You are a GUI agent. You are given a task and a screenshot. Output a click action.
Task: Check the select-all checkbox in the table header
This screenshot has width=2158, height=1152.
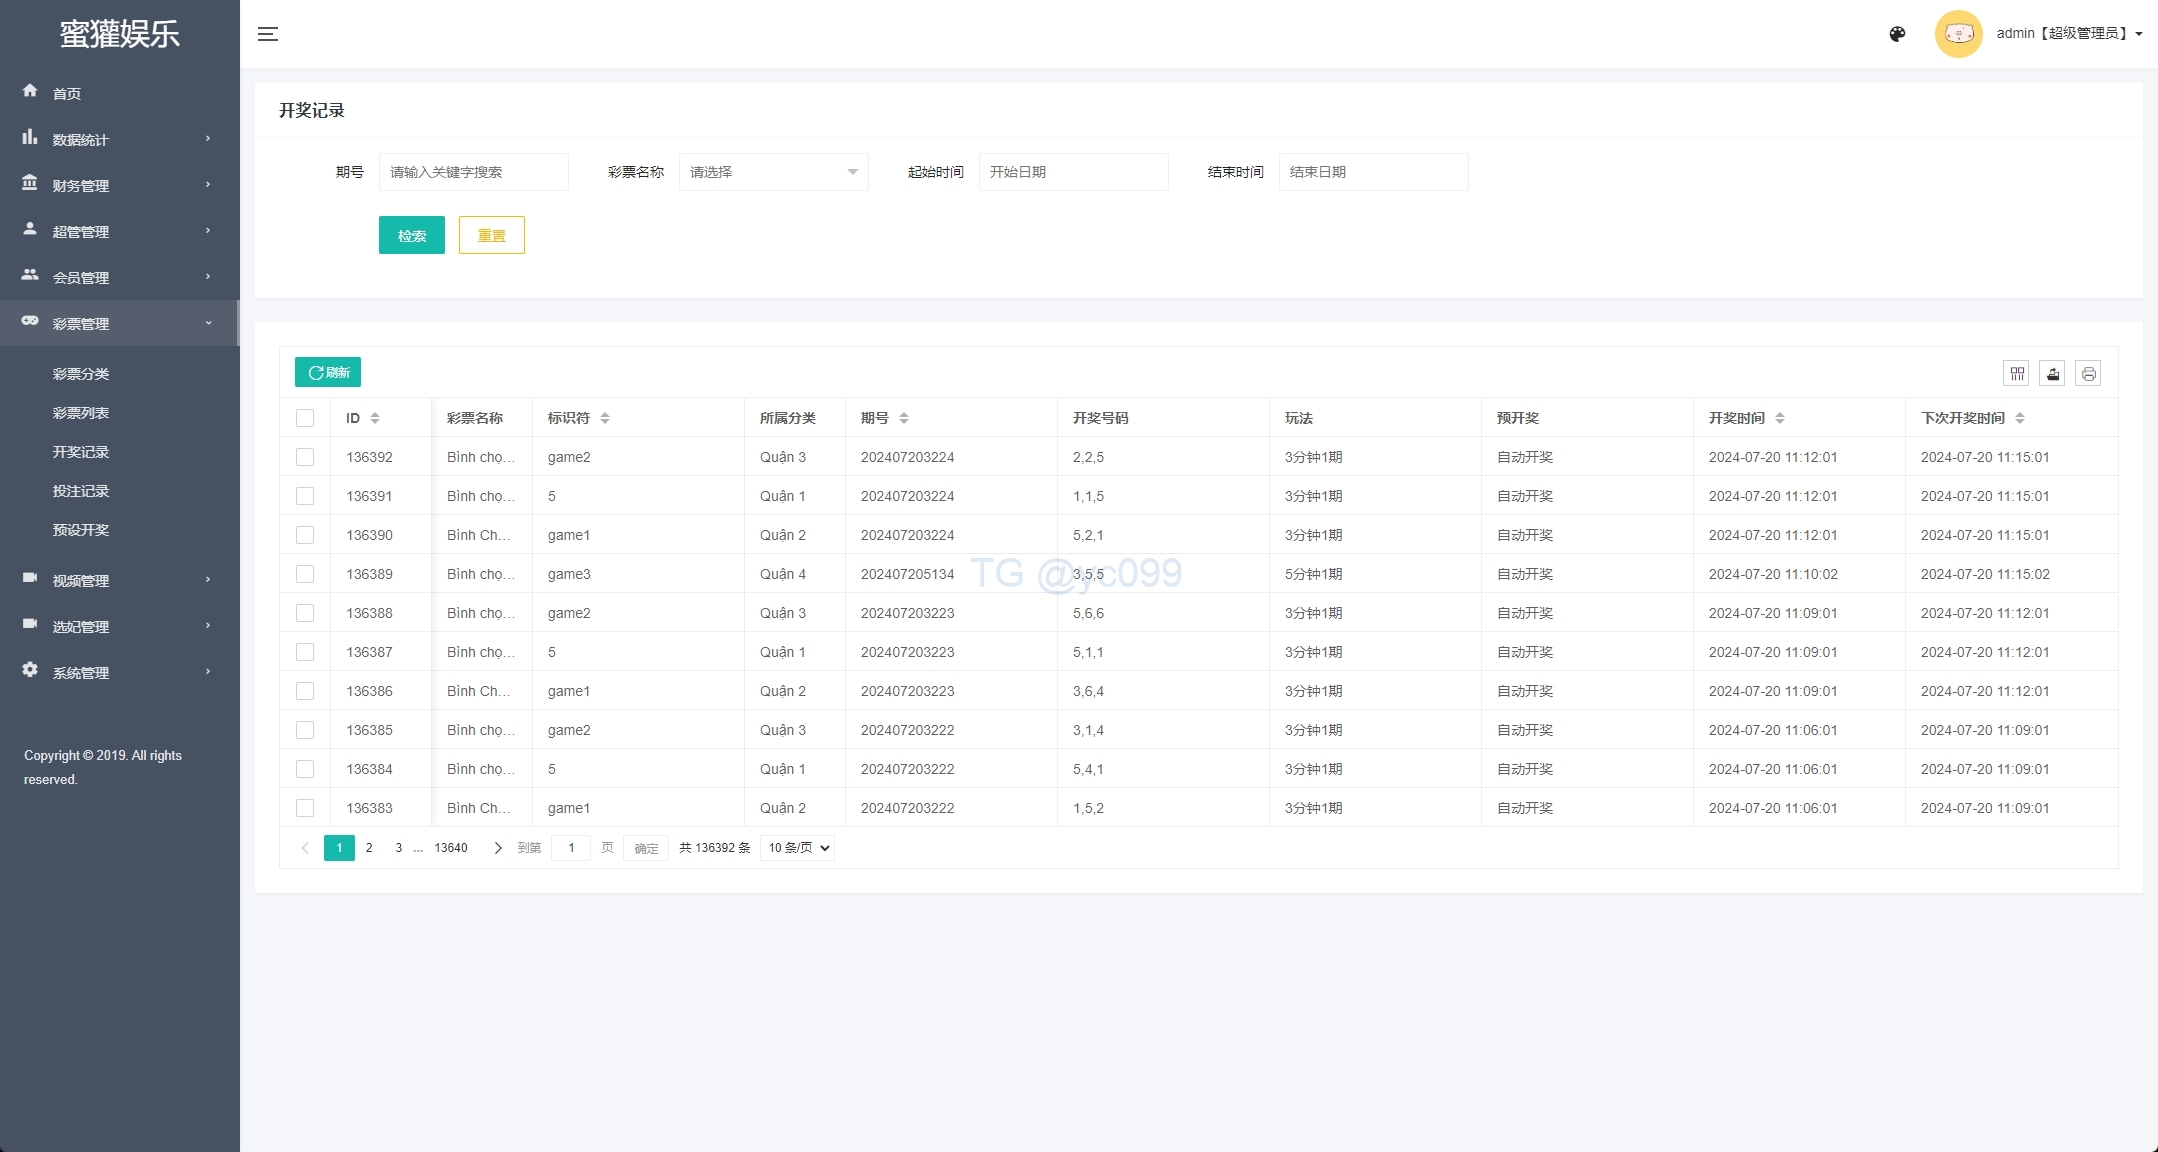[305, 418]
